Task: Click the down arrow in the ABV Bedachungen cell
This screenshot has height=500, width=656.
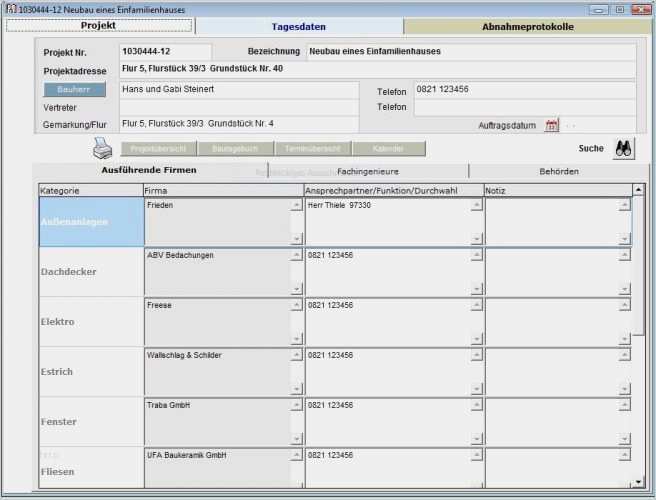Action: pos(296,289)
